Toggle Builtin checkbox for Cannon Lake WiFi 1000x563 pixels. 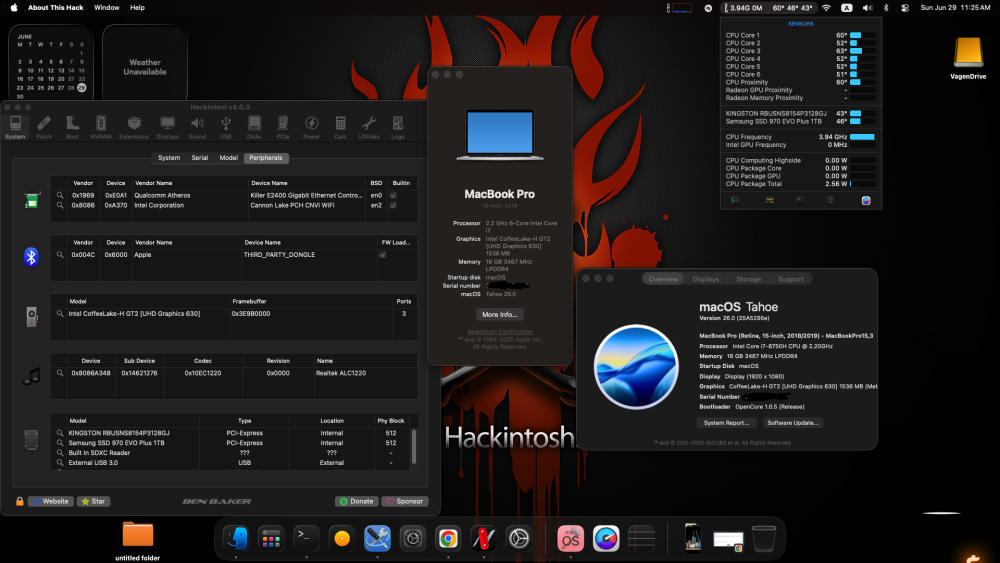tap(393, 205)
